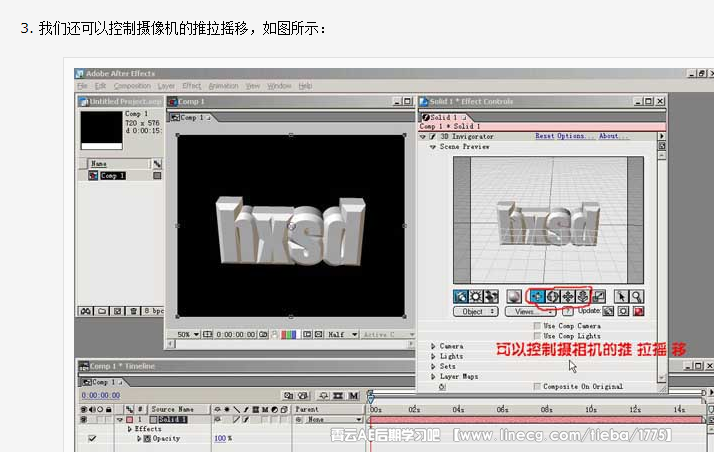714x452 pixels.
Task: Enable Use Comp Camera checkbox
Action: coord(537,326)
